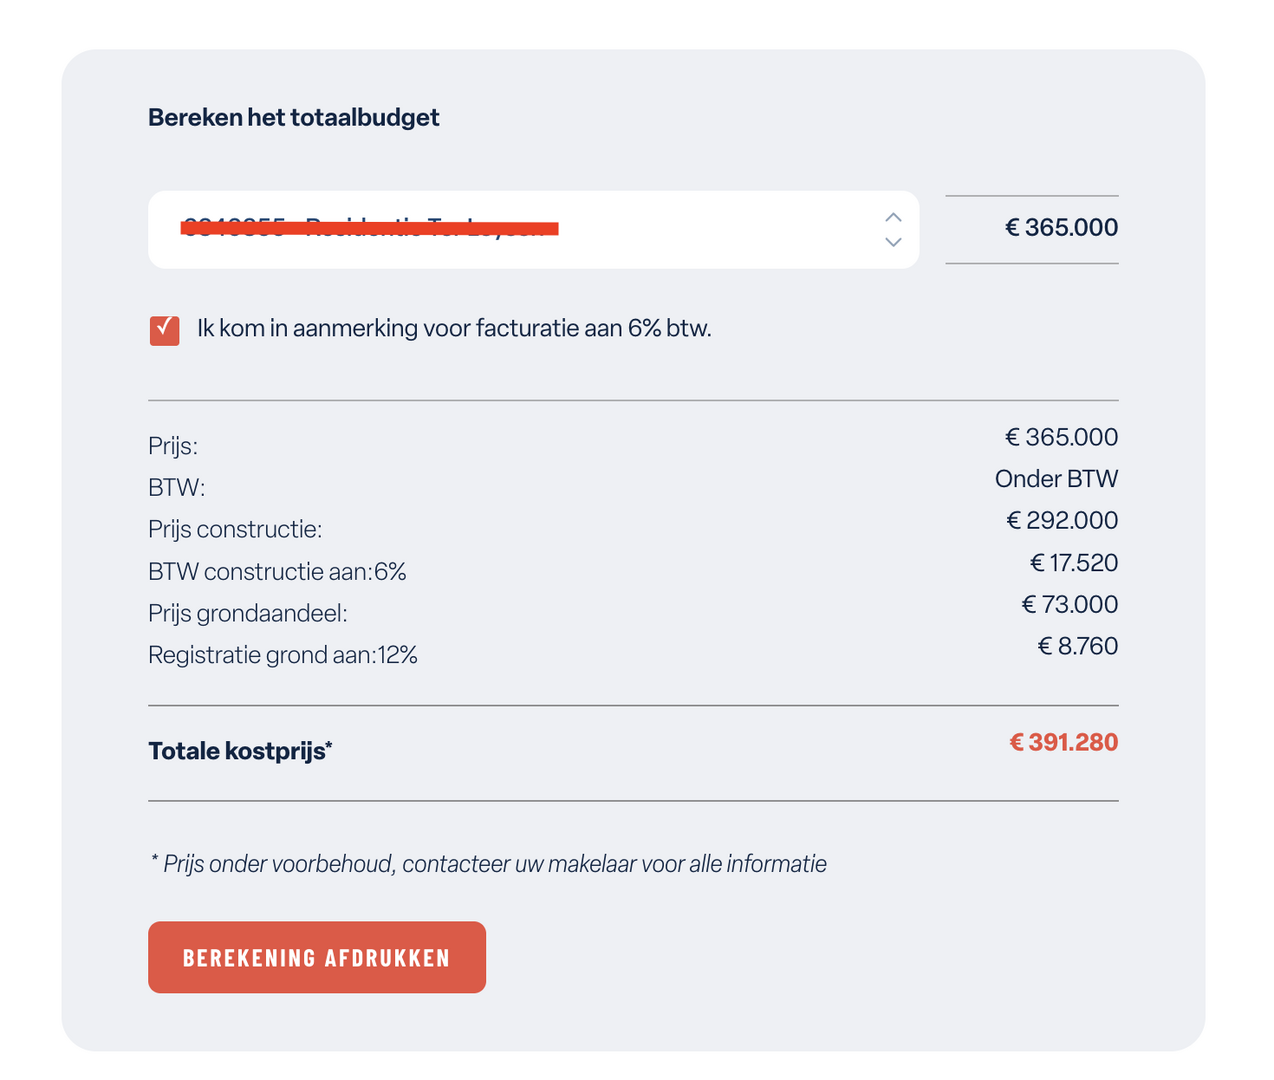1274x1080 pixels.
Task: Click the grondaandeel amount € 73.000
Action: point(1069,605)
